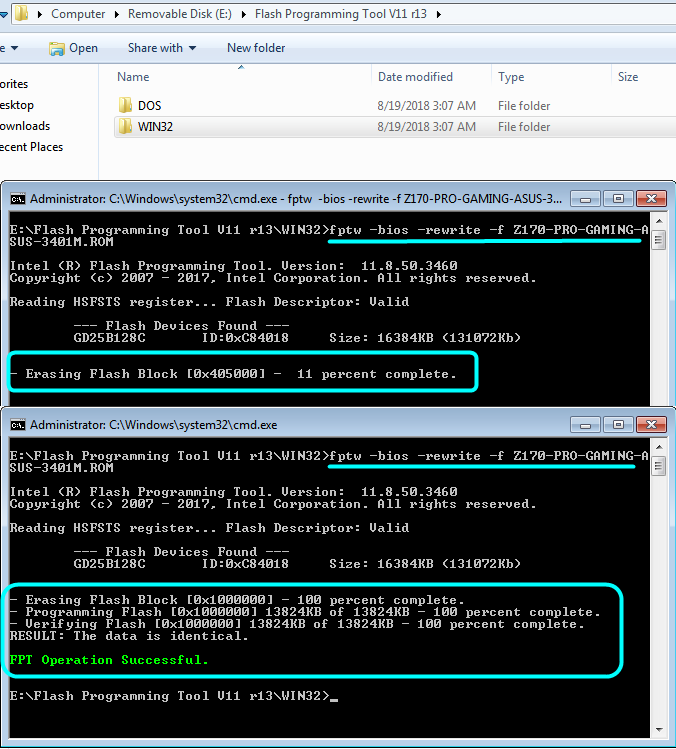Viewport: 676px width, 749px height.
Task: Select Recent Places in the navigation pane
Action: click(x=31, y=147)
